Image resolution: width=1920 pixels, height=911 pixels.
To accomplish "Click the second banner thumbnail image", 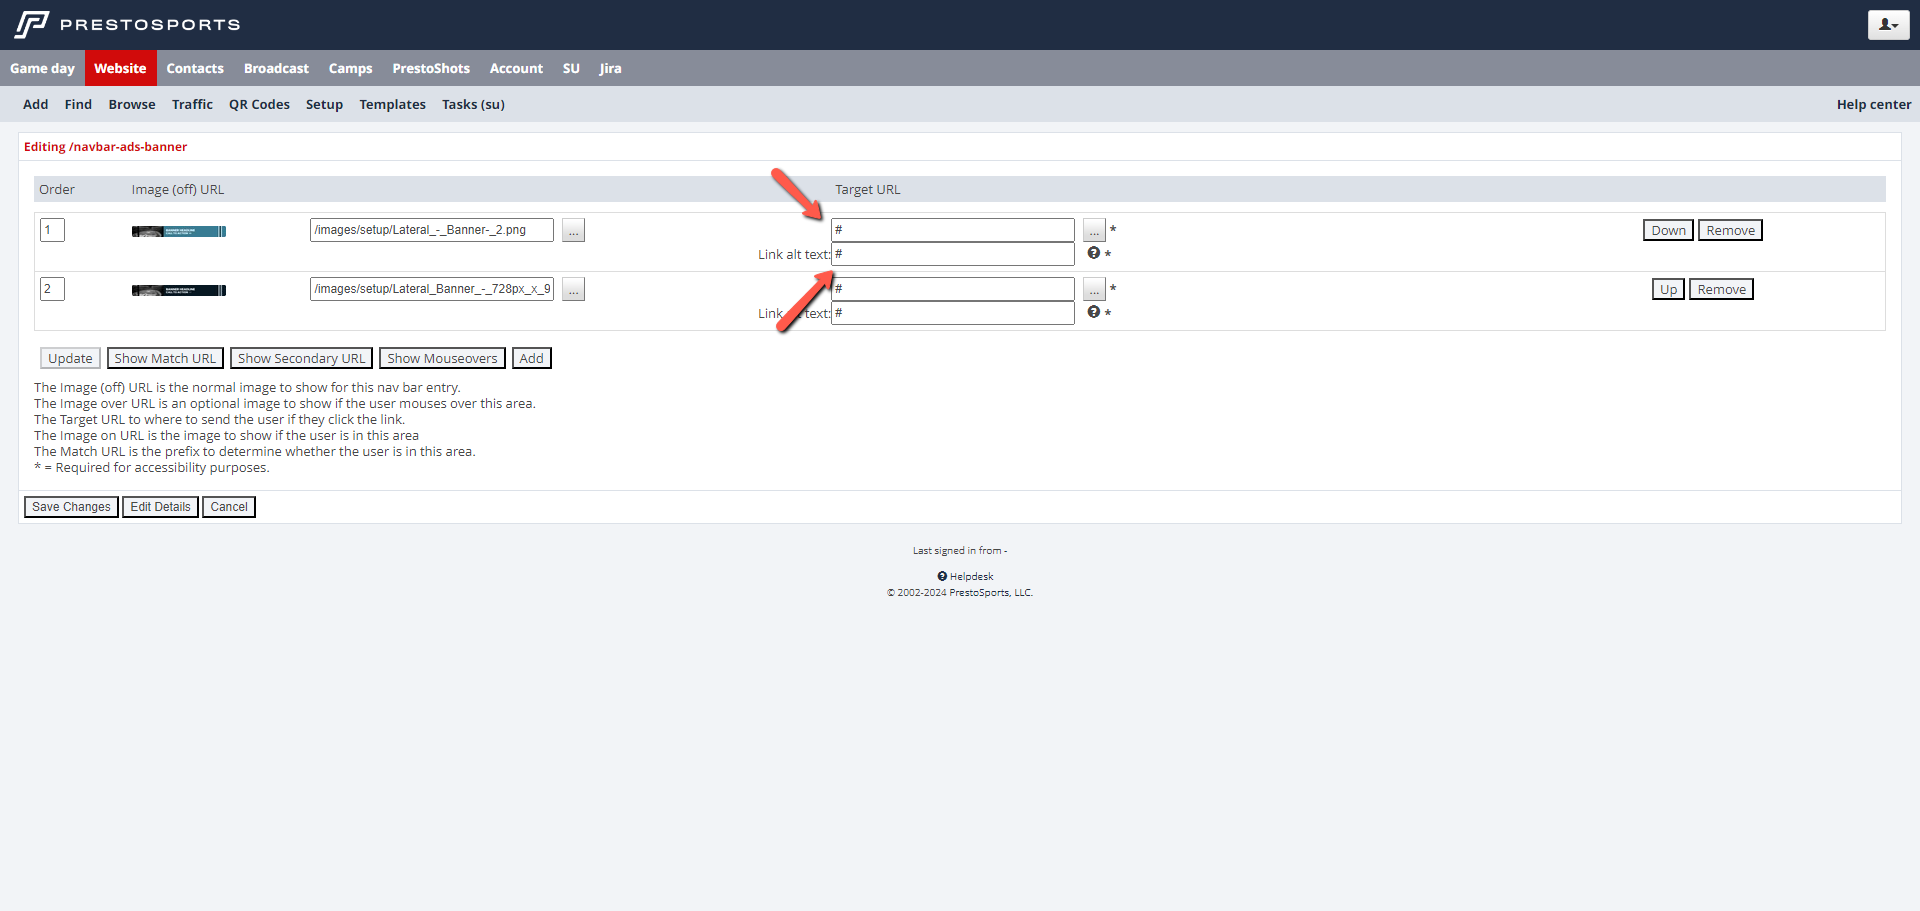I will tap(179, 291).
